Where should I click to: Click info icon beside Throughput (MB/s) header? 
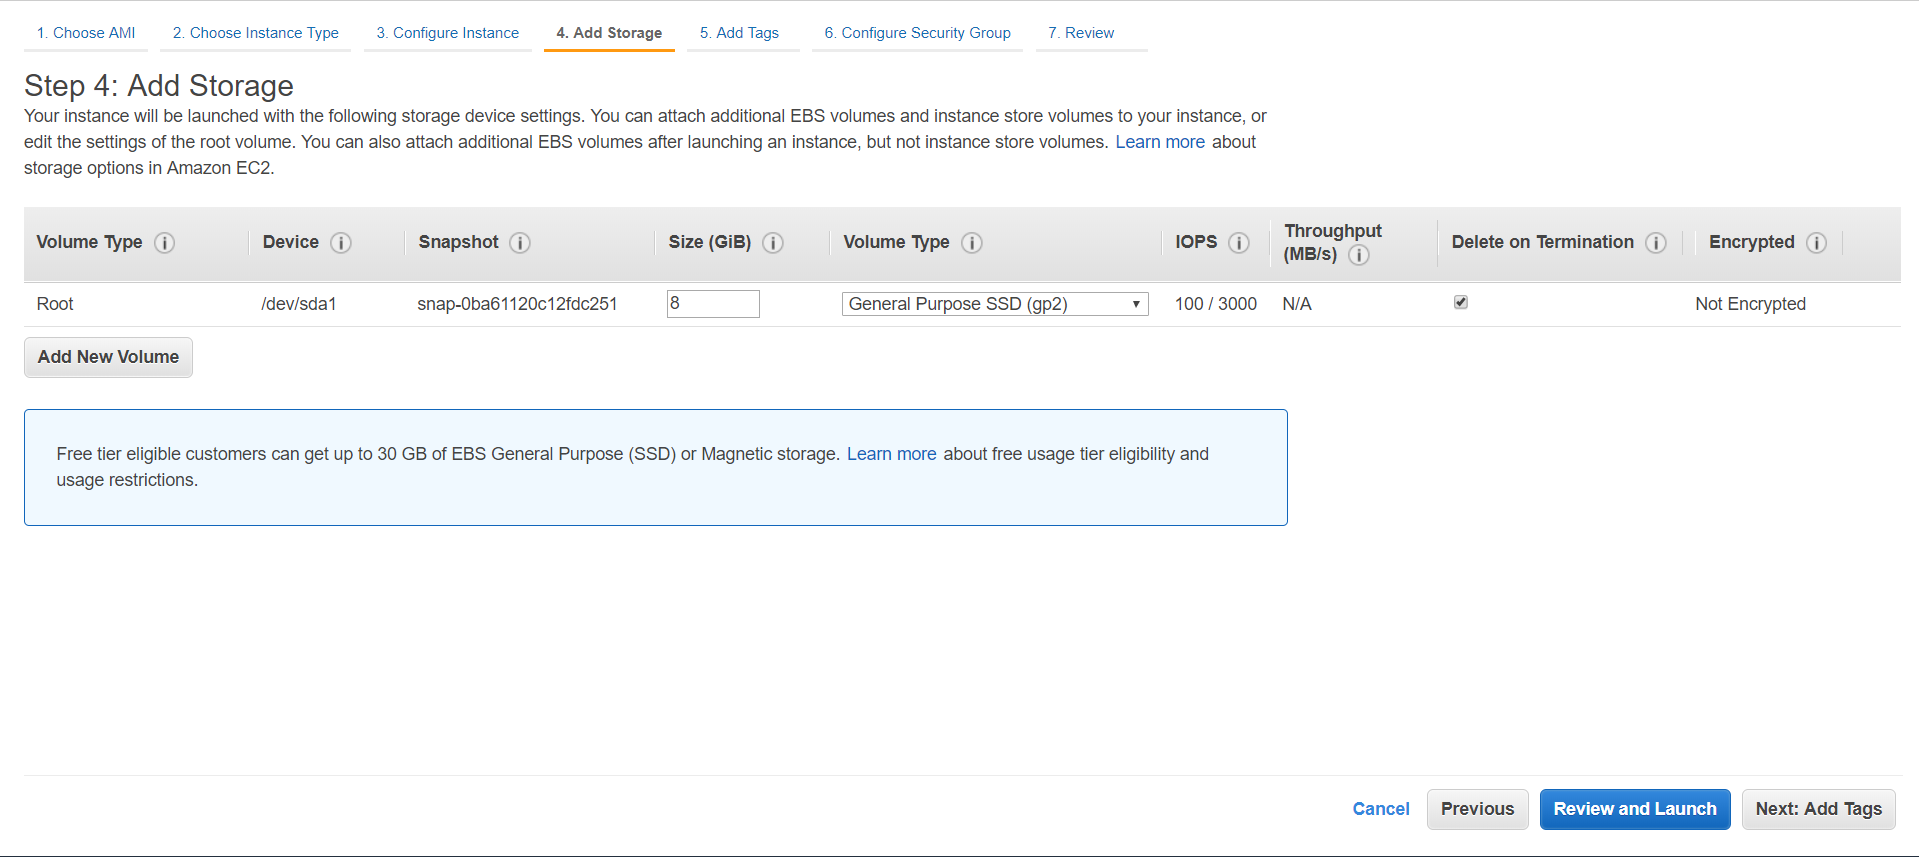click(1359, 255)
